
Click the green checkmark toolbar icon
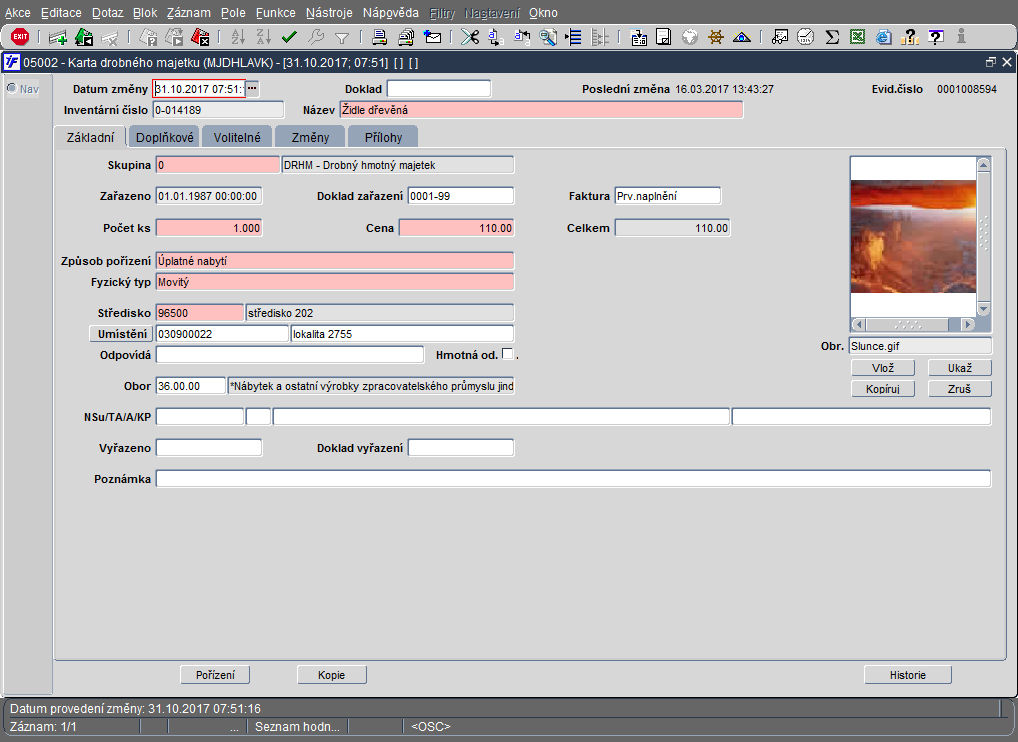290,37
